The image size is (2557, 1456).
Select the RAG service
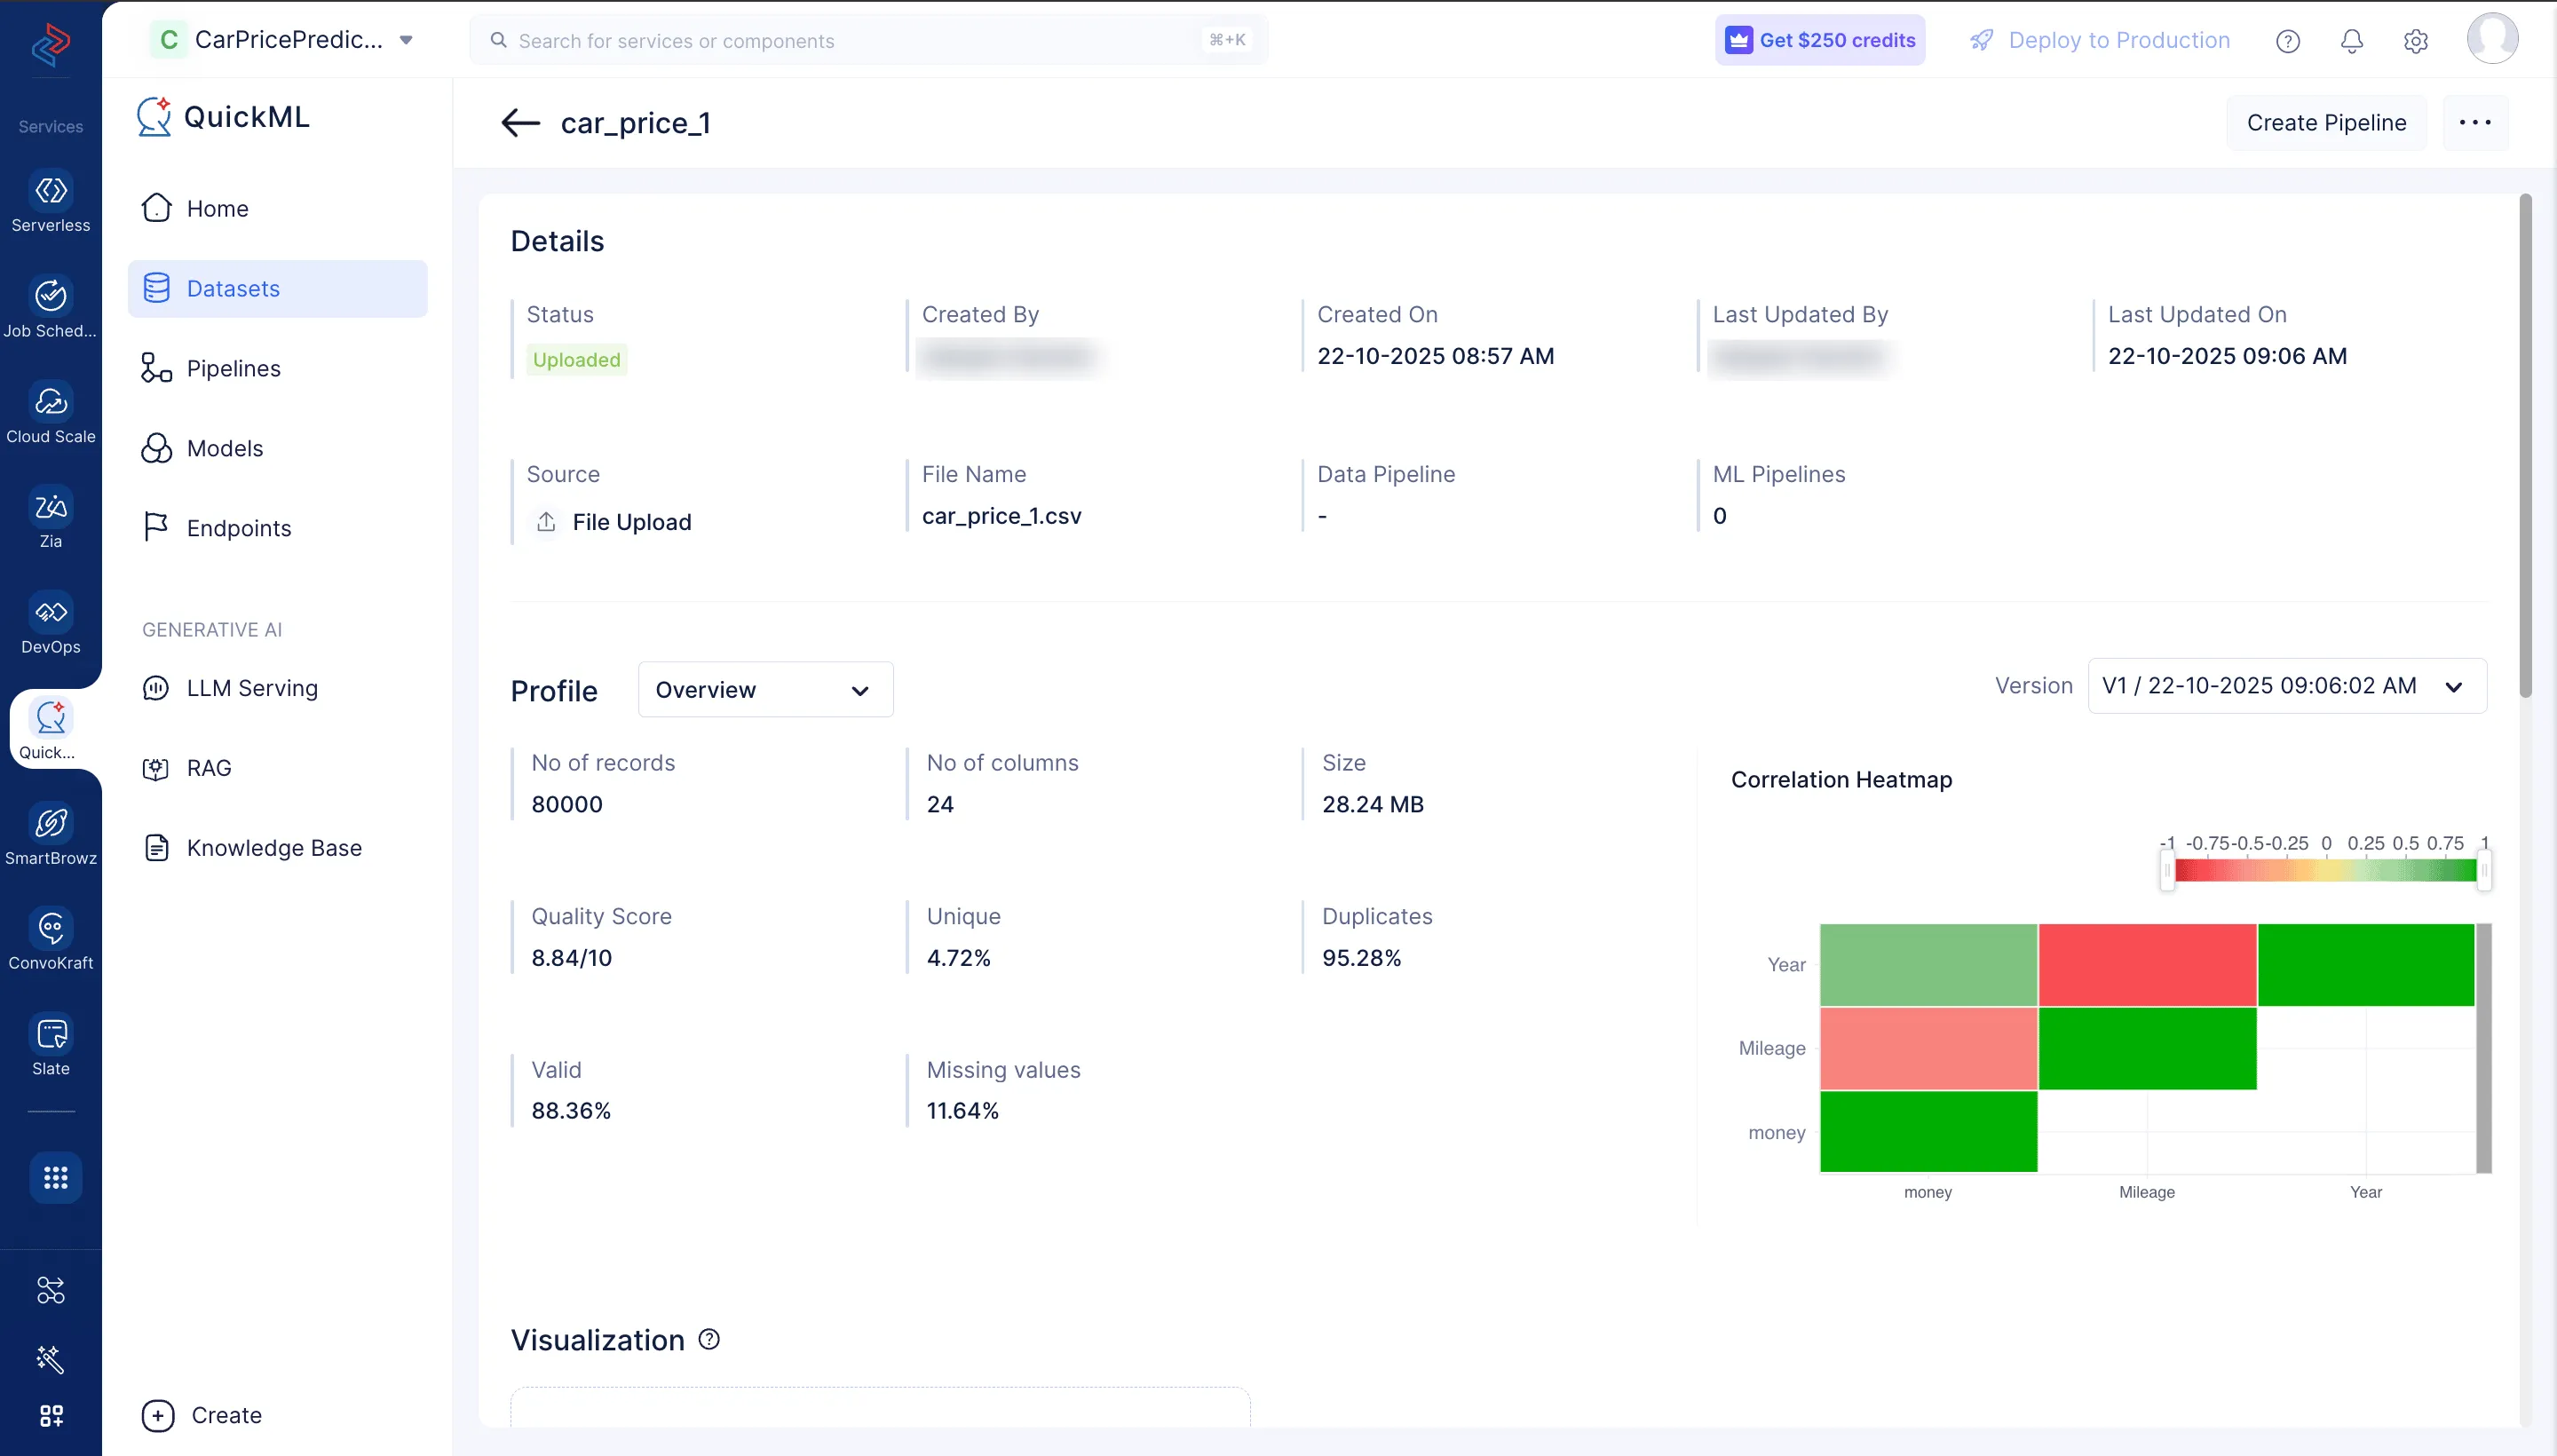click(x=209, y=767)
